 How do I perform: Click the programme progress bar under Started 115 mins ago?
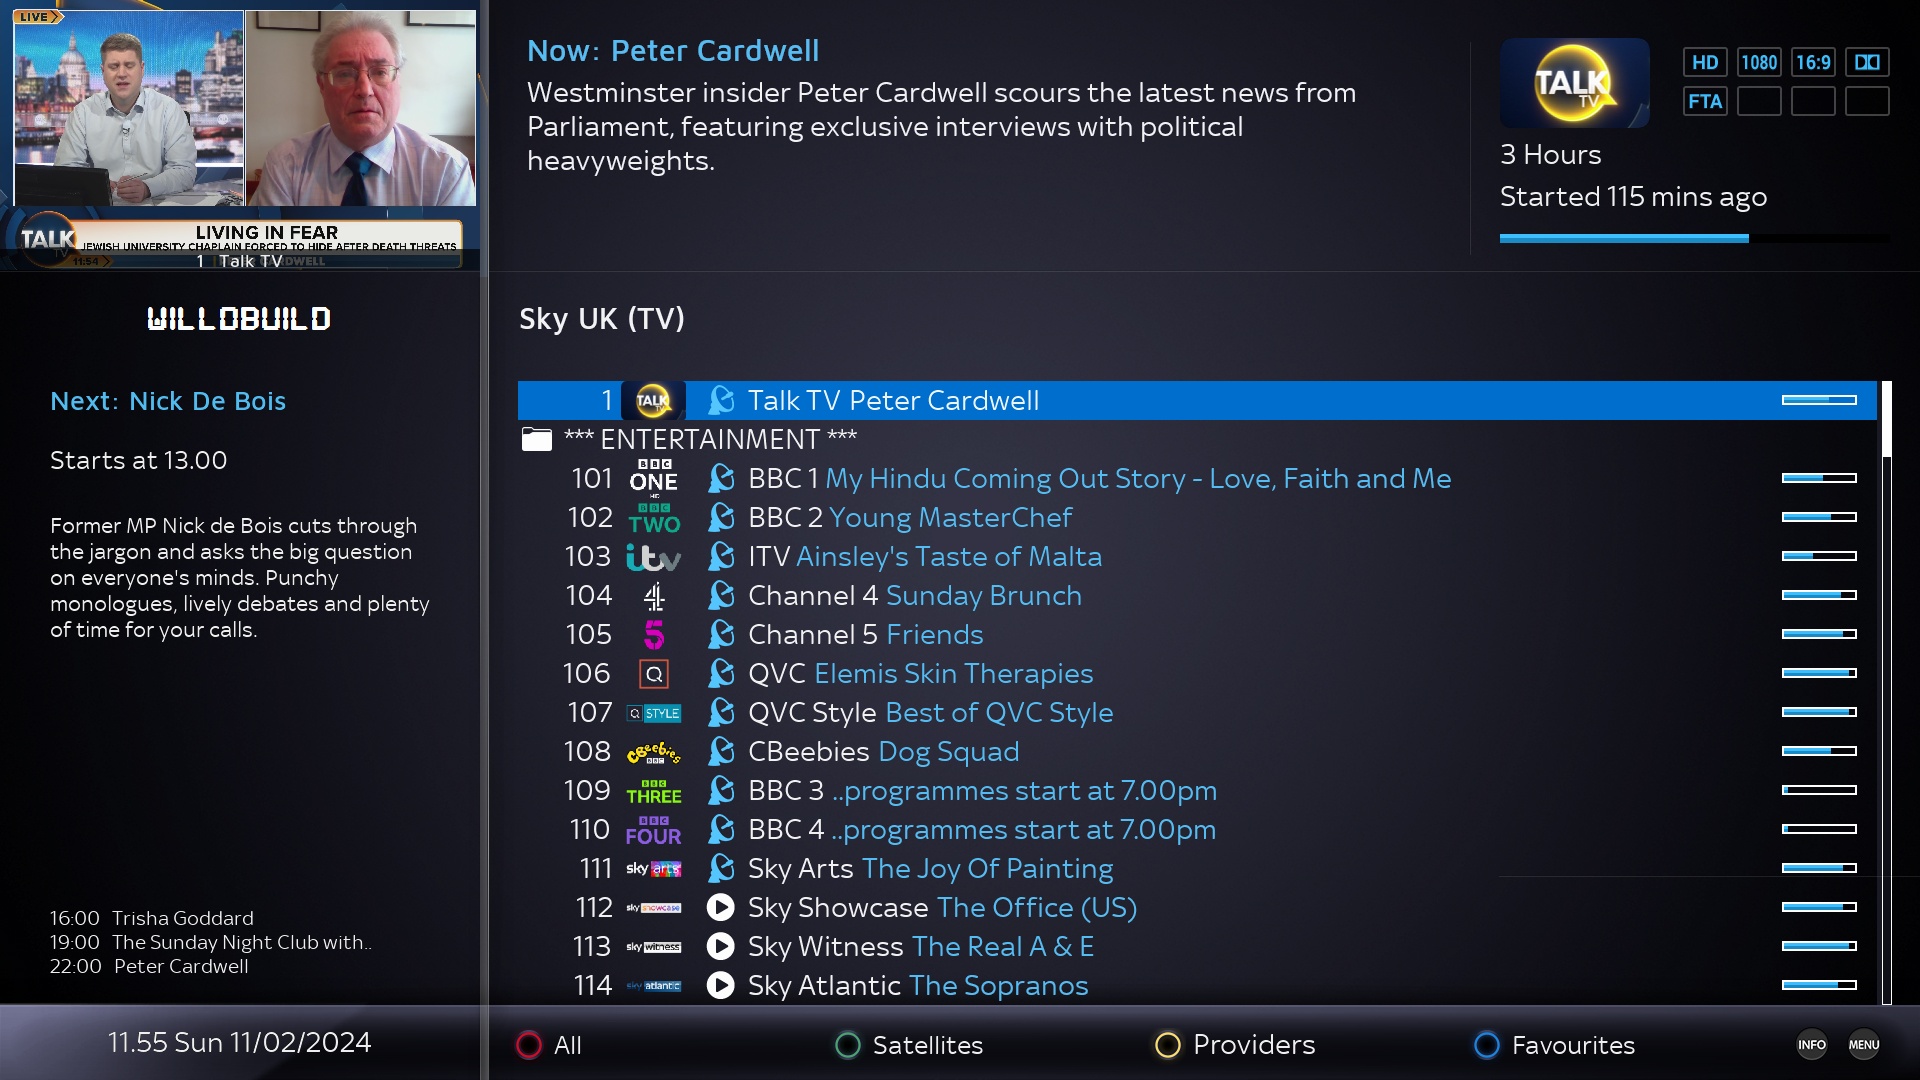[1694, 238]
